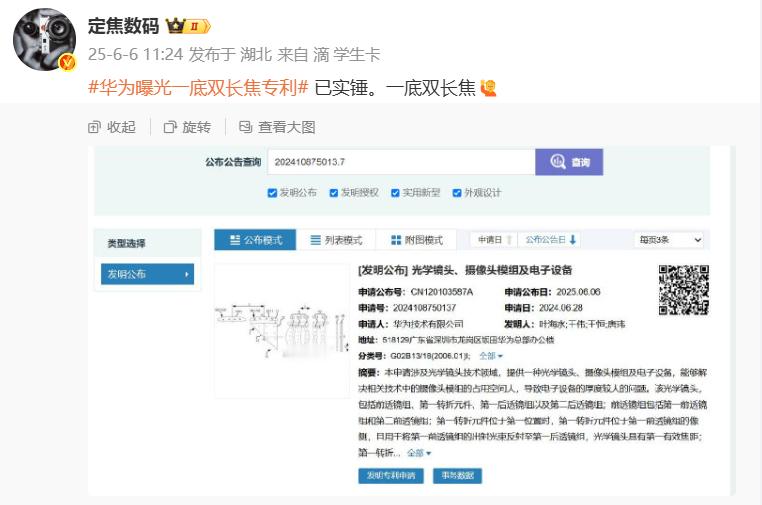Switch to 列表模式 tab
Viewport: 762px width, 505px height.
pos(336,240)
